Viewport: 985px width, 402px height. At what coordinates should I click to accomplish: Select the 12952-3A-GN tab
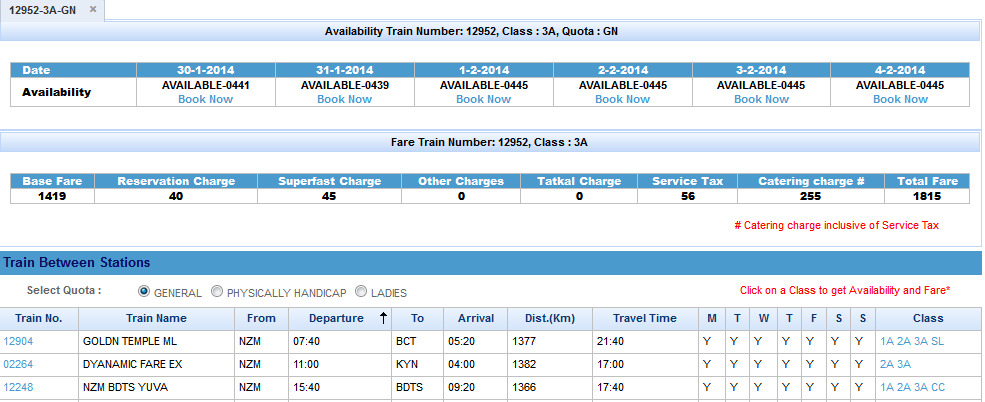pyautogui.click(x=43, y=10)
